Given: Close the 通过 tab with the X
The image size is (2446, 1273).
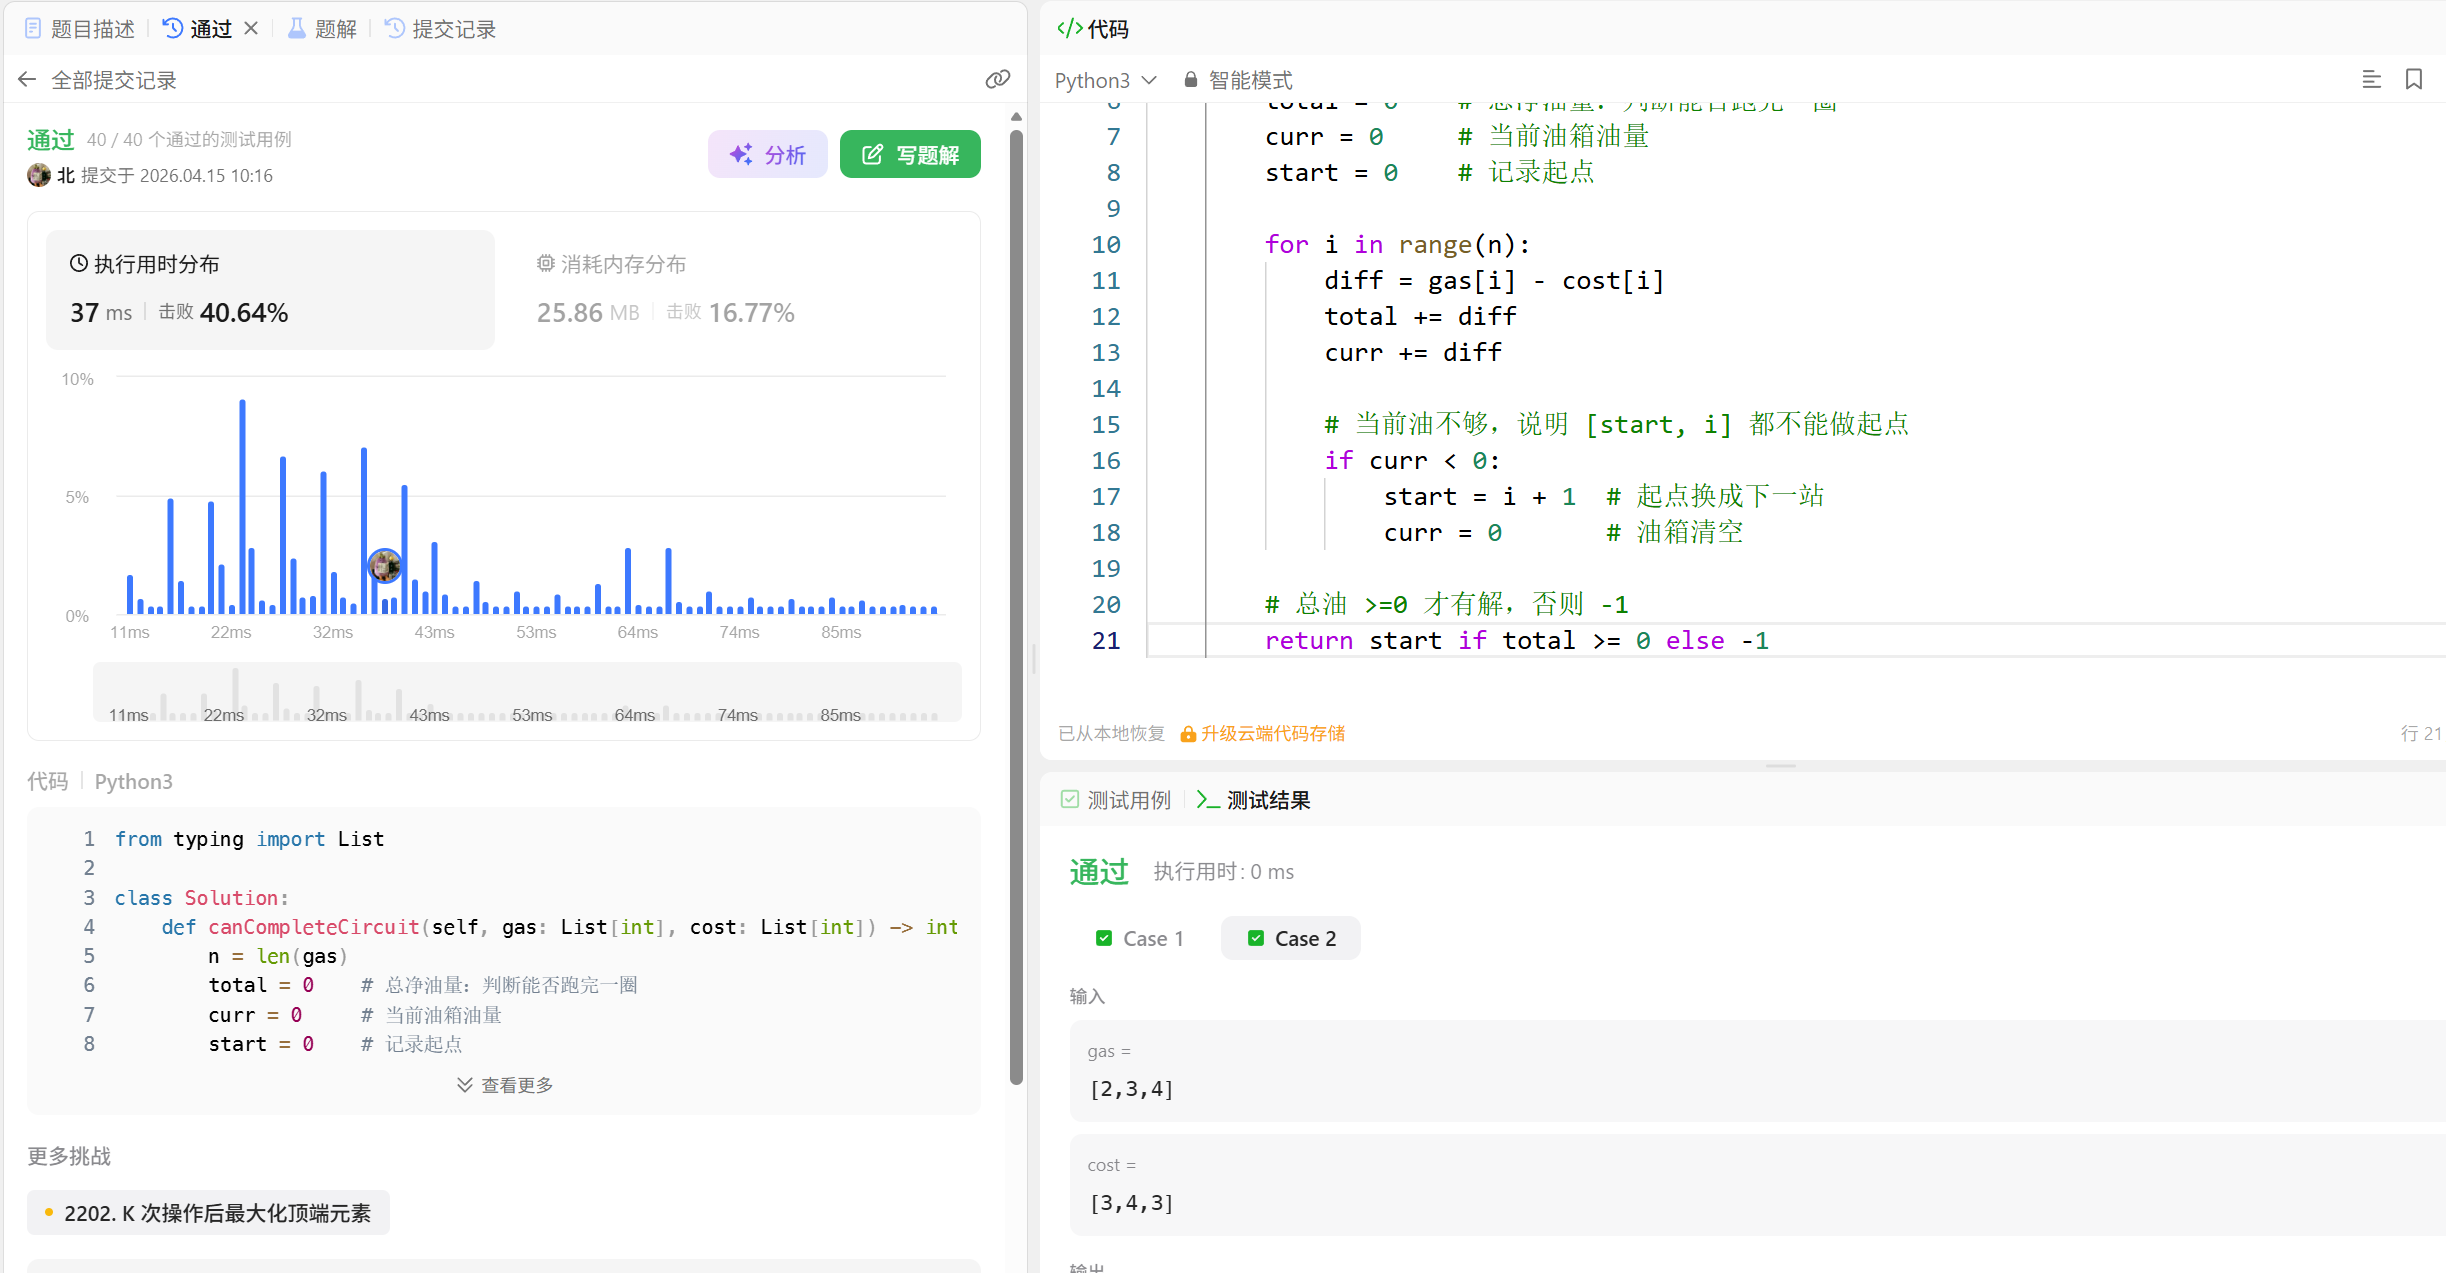Looking at the screenshot, I should click(251, 29).
